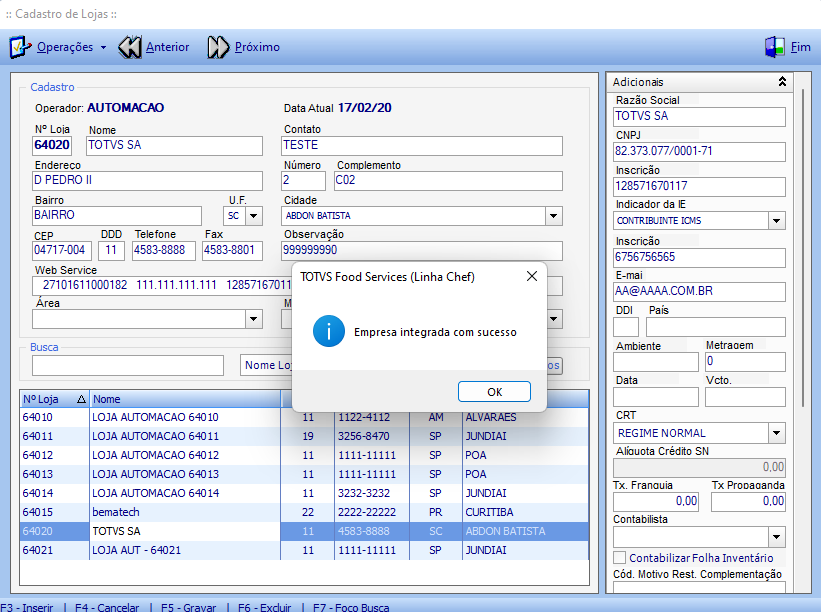Click the Razão Social field
The height and width of the screenshot is (612, 821).
click(699, 116)
